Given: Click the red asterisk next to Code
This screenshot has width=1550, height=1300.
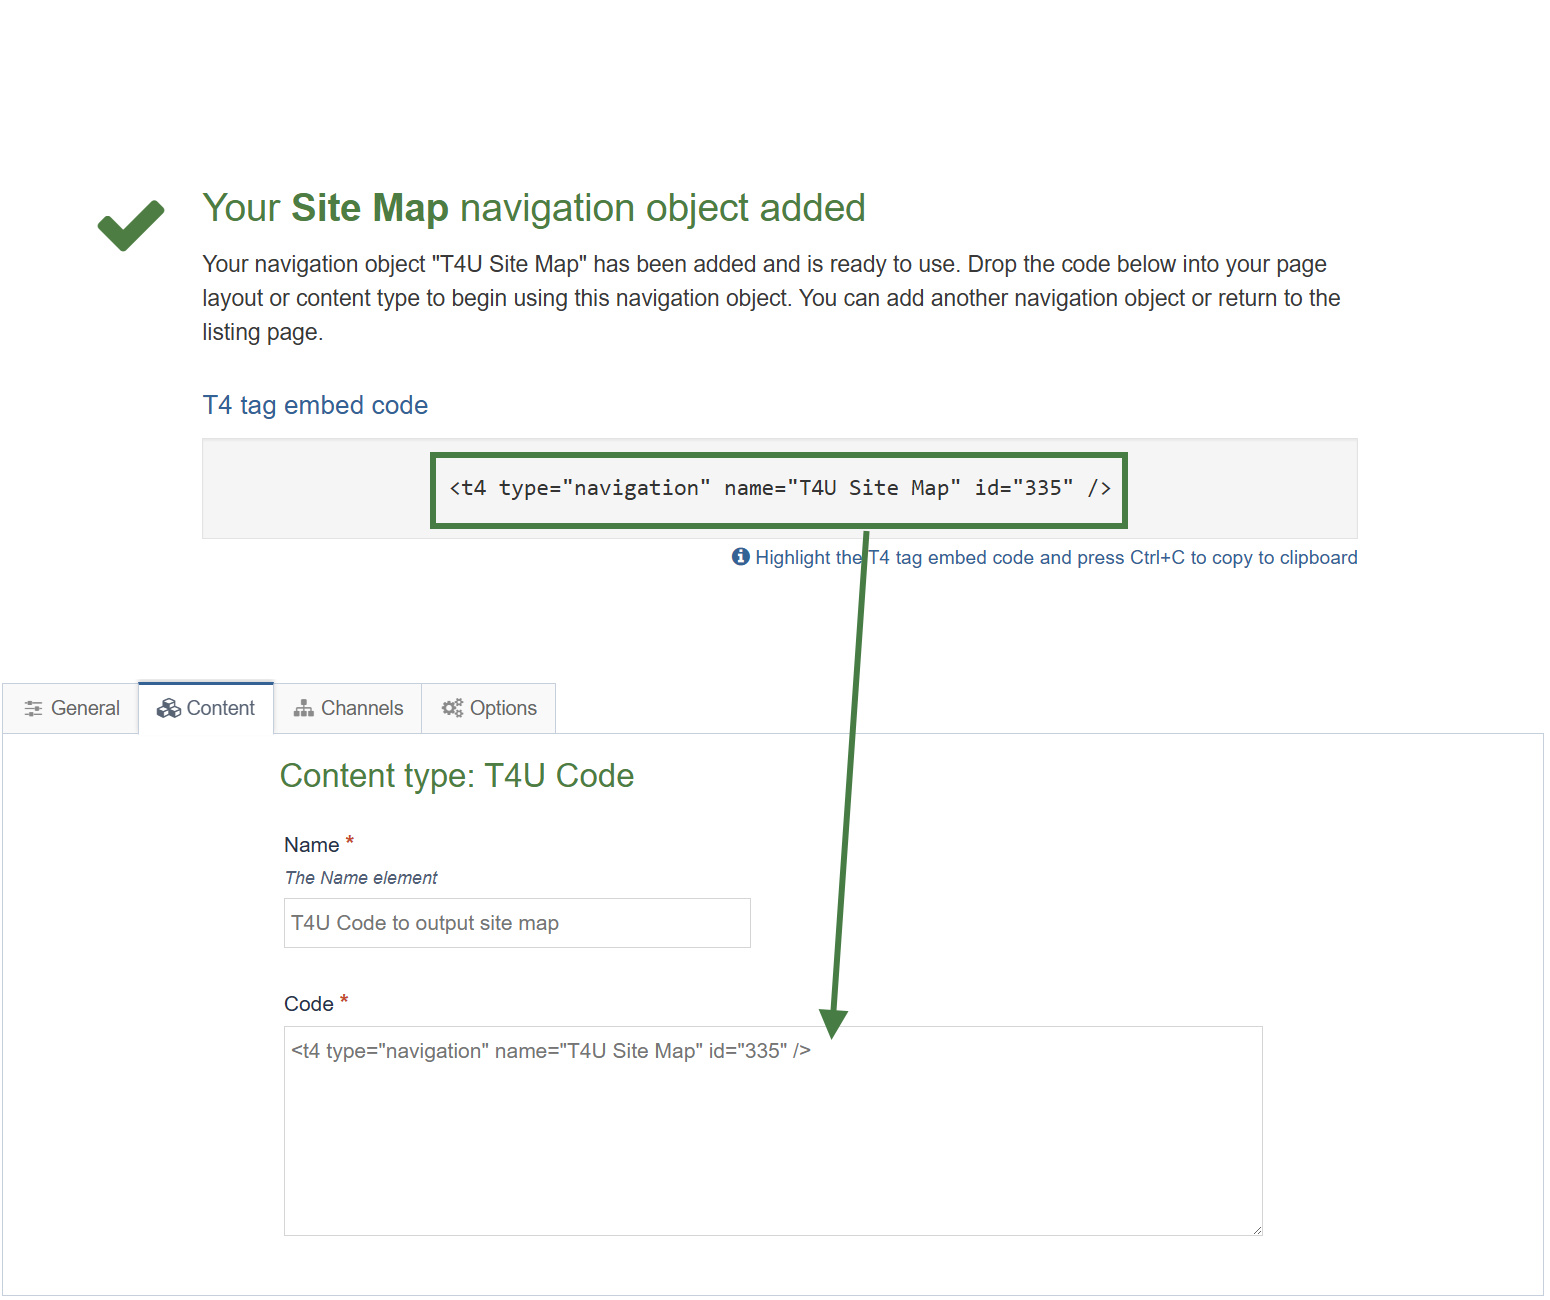Looking at the screenshot, I should coord(345,999).
